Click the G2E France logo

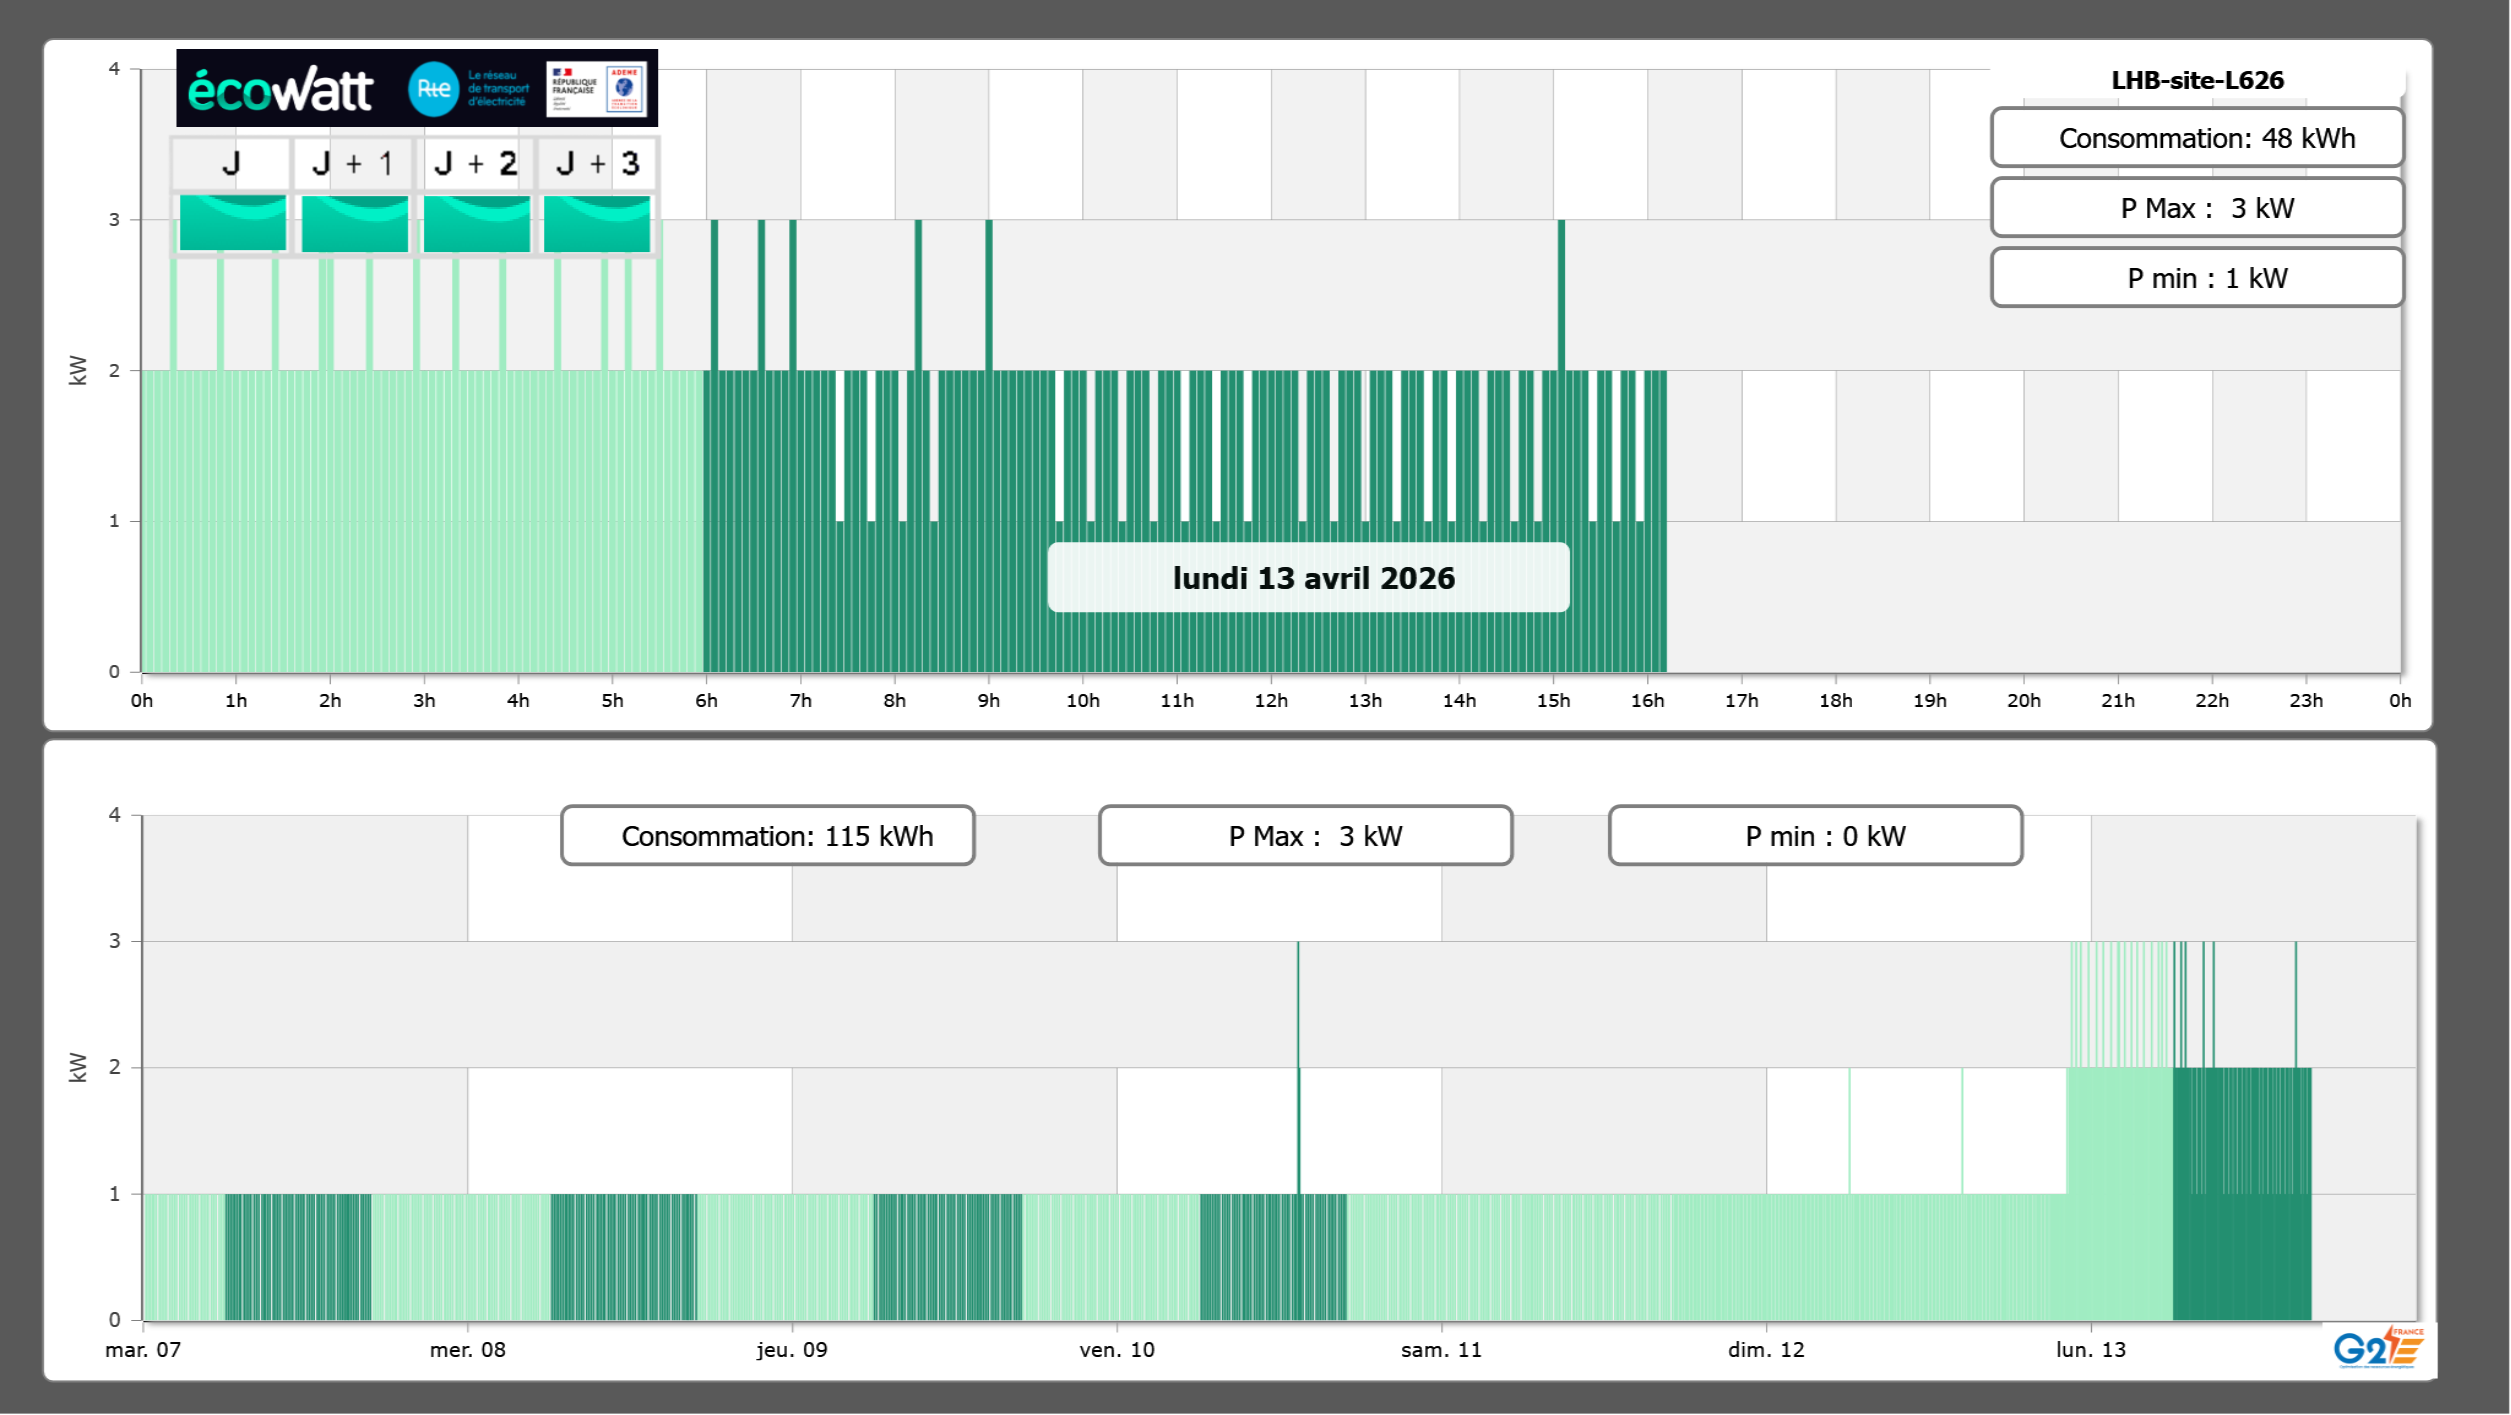(2378, 1348)
